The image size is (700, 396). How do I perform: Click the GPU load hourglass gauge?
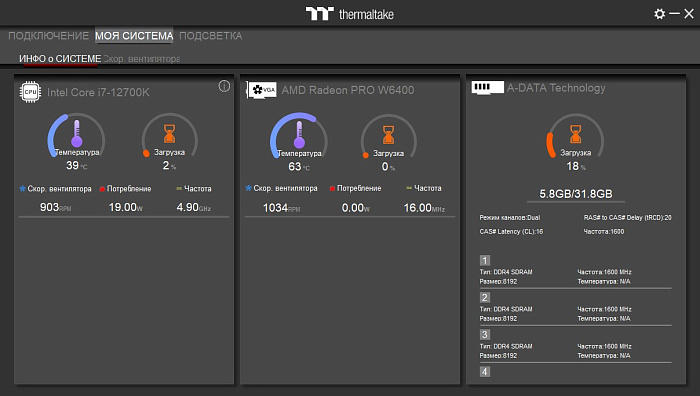(388, 135)
